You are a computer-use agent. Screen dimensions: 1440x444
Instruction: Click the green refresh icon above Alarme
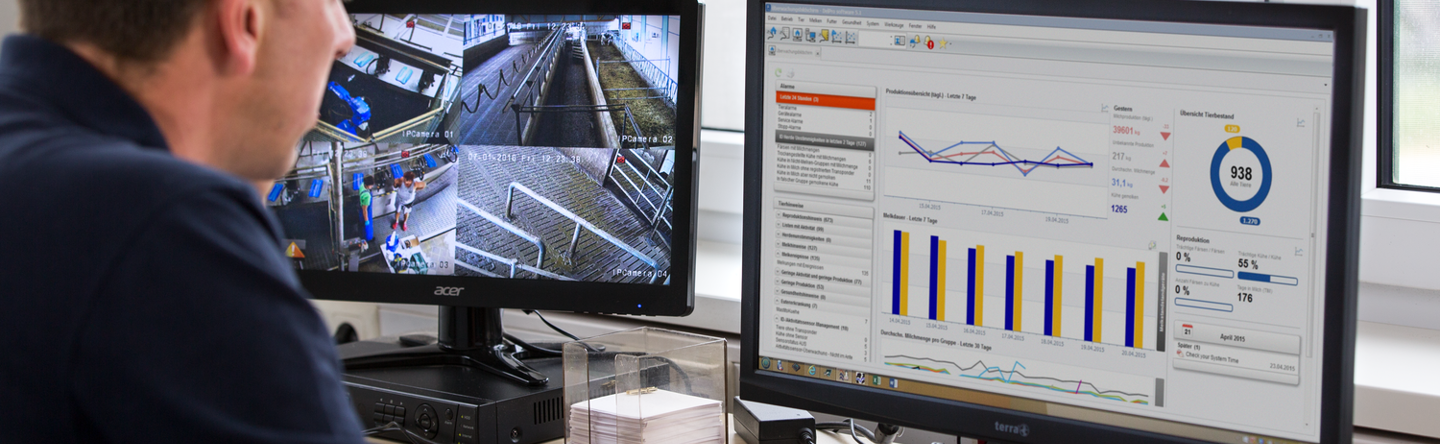779,72
